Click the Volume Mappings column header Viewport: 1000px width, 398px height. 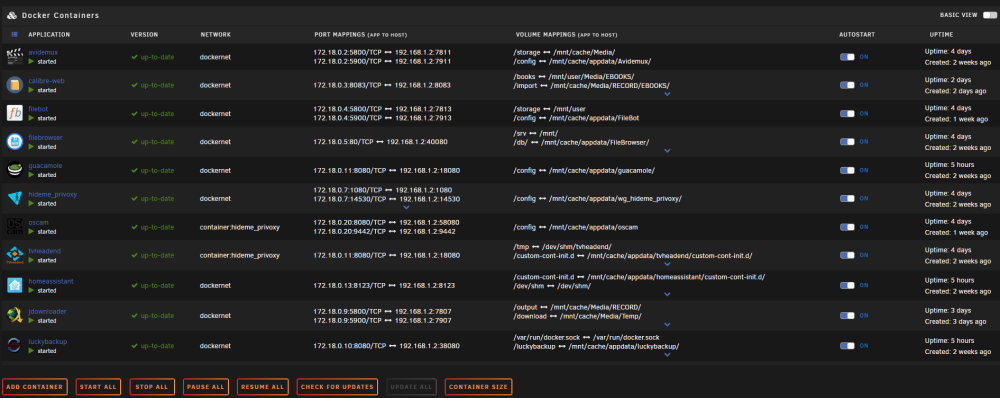coord(566,34)
